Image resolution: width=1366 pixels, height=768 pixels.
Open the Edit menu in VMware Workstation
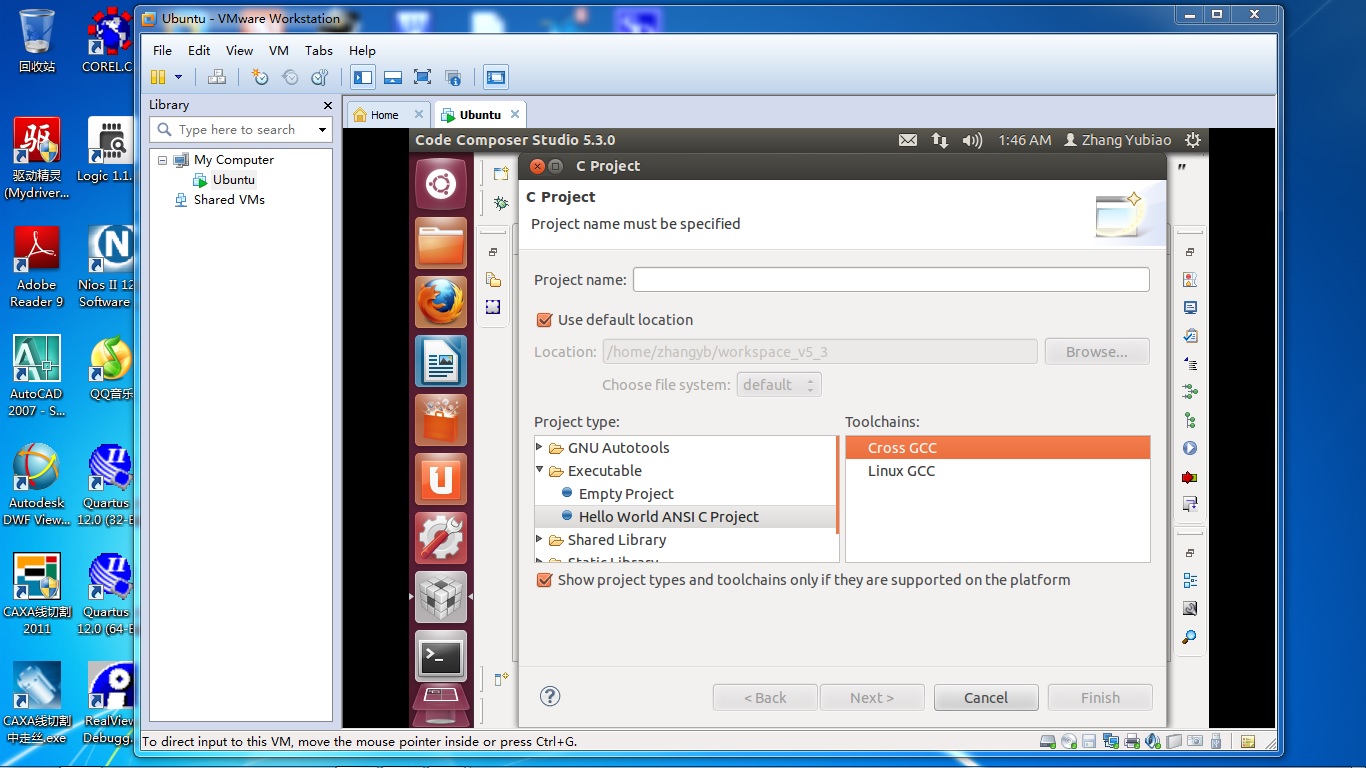(199, 50)
